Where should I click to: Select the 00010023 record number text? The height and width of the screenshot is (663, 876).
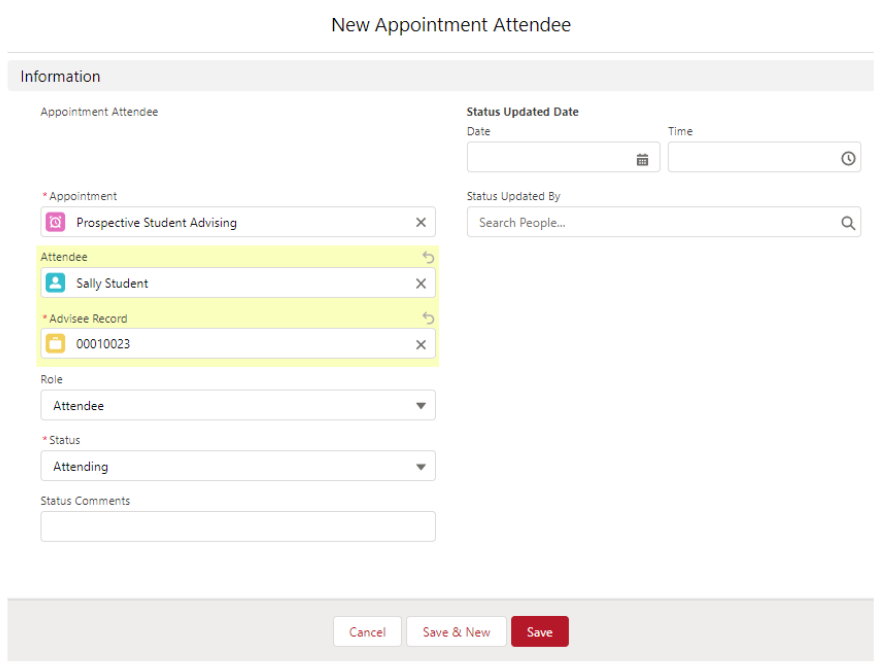[103, 344]
